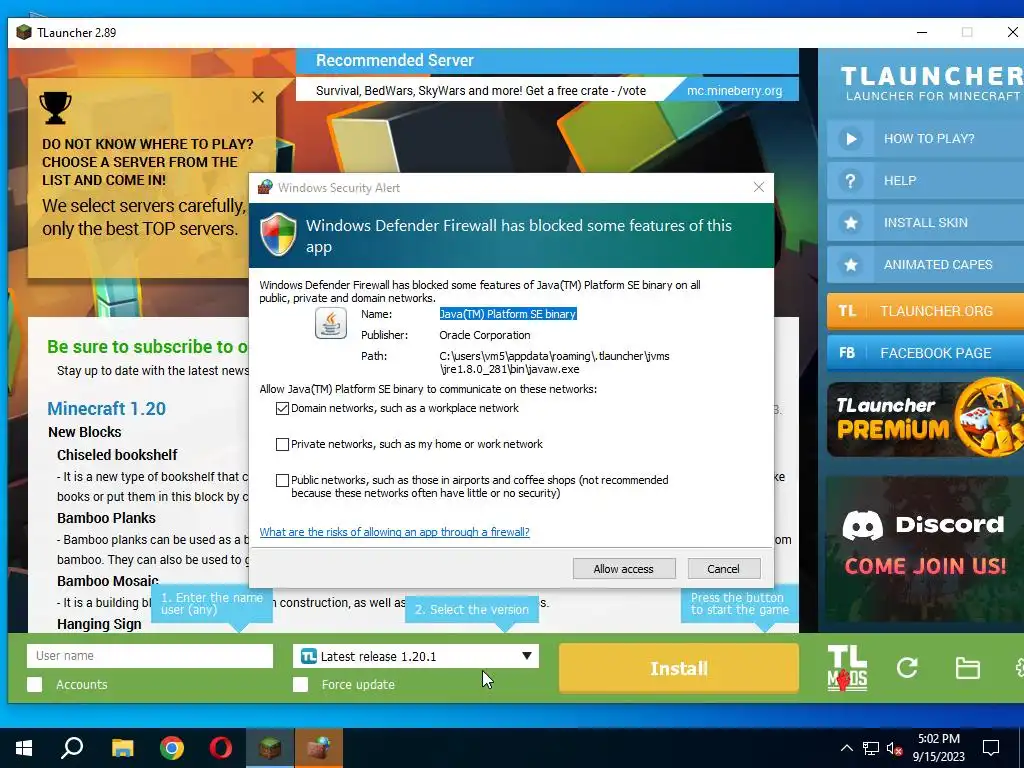Click the Chiseled bookshelf heading
1024x768 pixels.
coord(117,455)
